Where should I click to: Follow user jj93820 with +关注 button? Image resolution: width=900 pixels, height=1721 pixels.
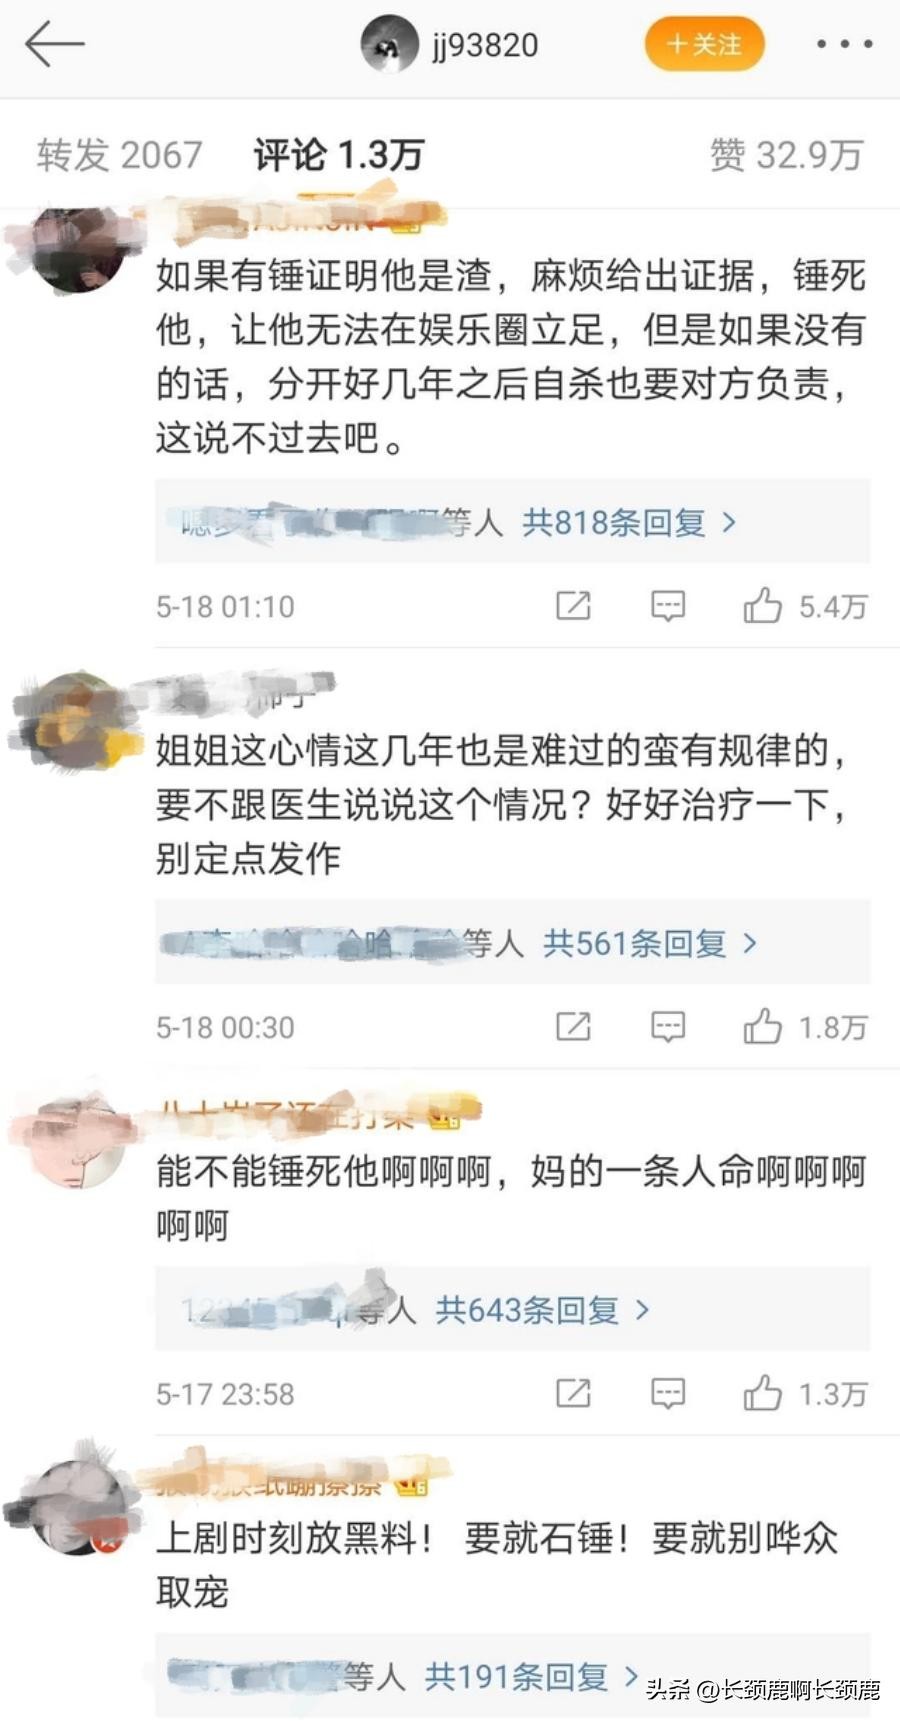(704, 45)
